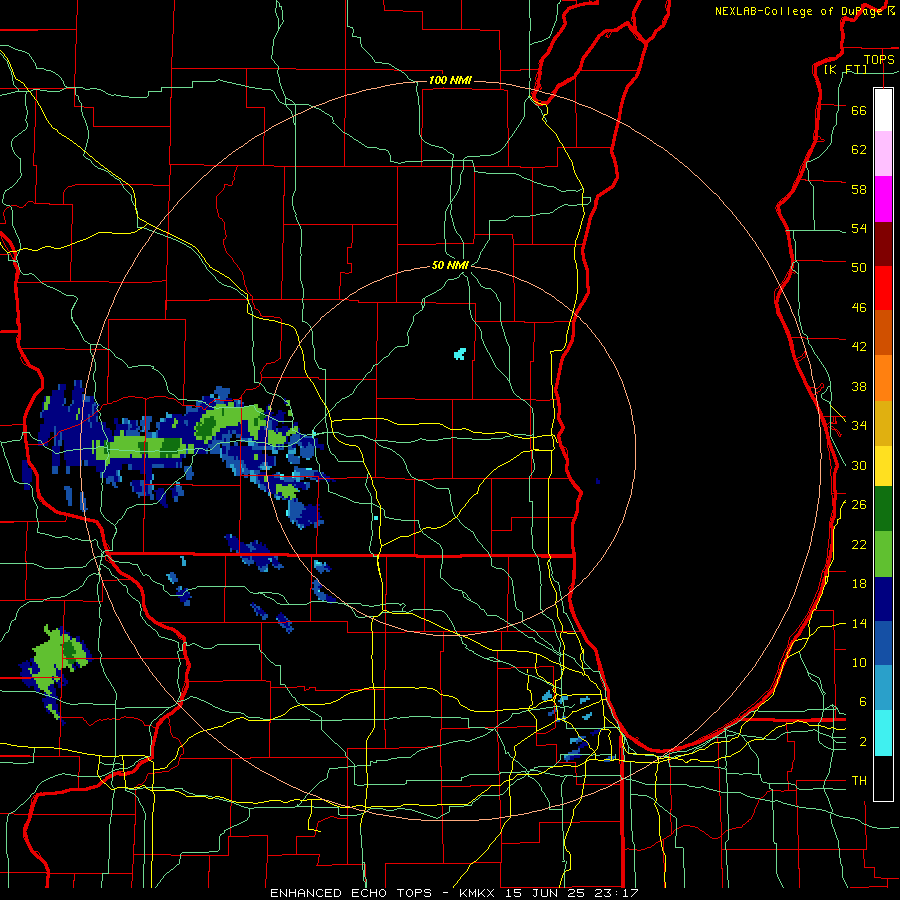This screenshot has height=900, width=900.
Task: Click the white swatch in TOPS legend
Action: [883, 110]
